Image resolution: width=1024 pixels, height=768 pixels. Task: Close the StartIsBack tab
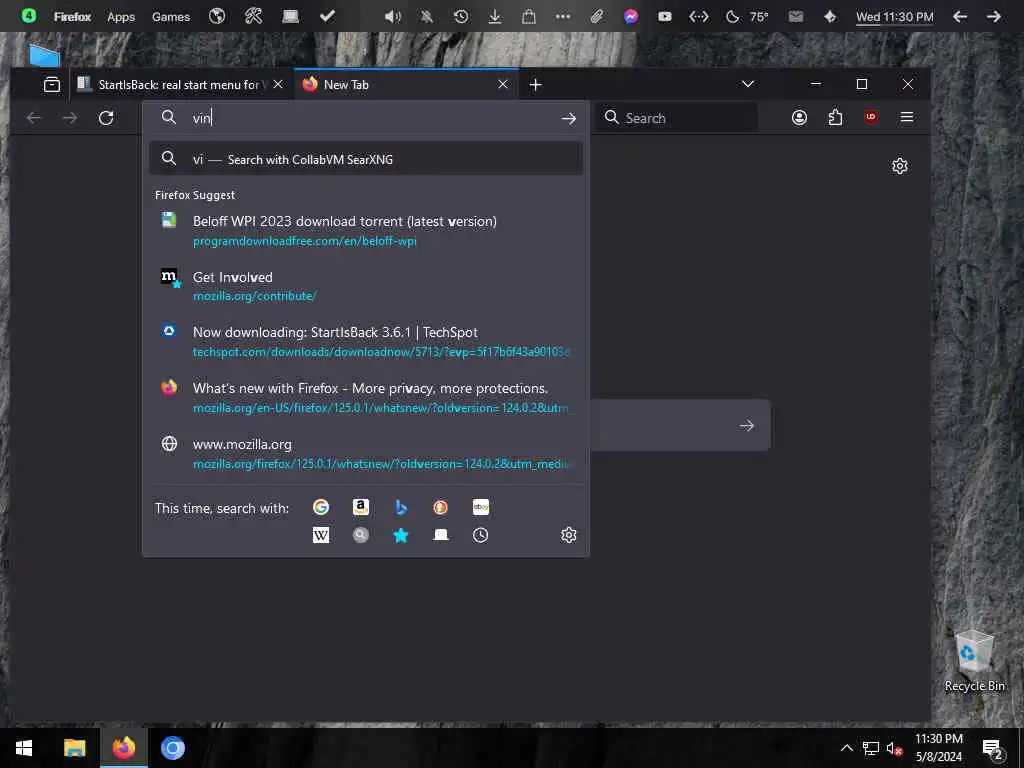(278, 84)
